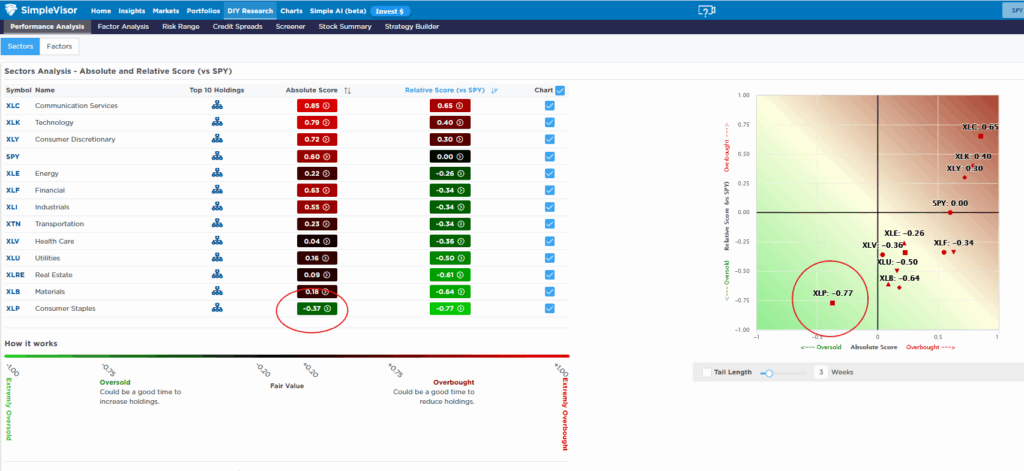Sort by Absolute Score column arrows

point(347,90)
